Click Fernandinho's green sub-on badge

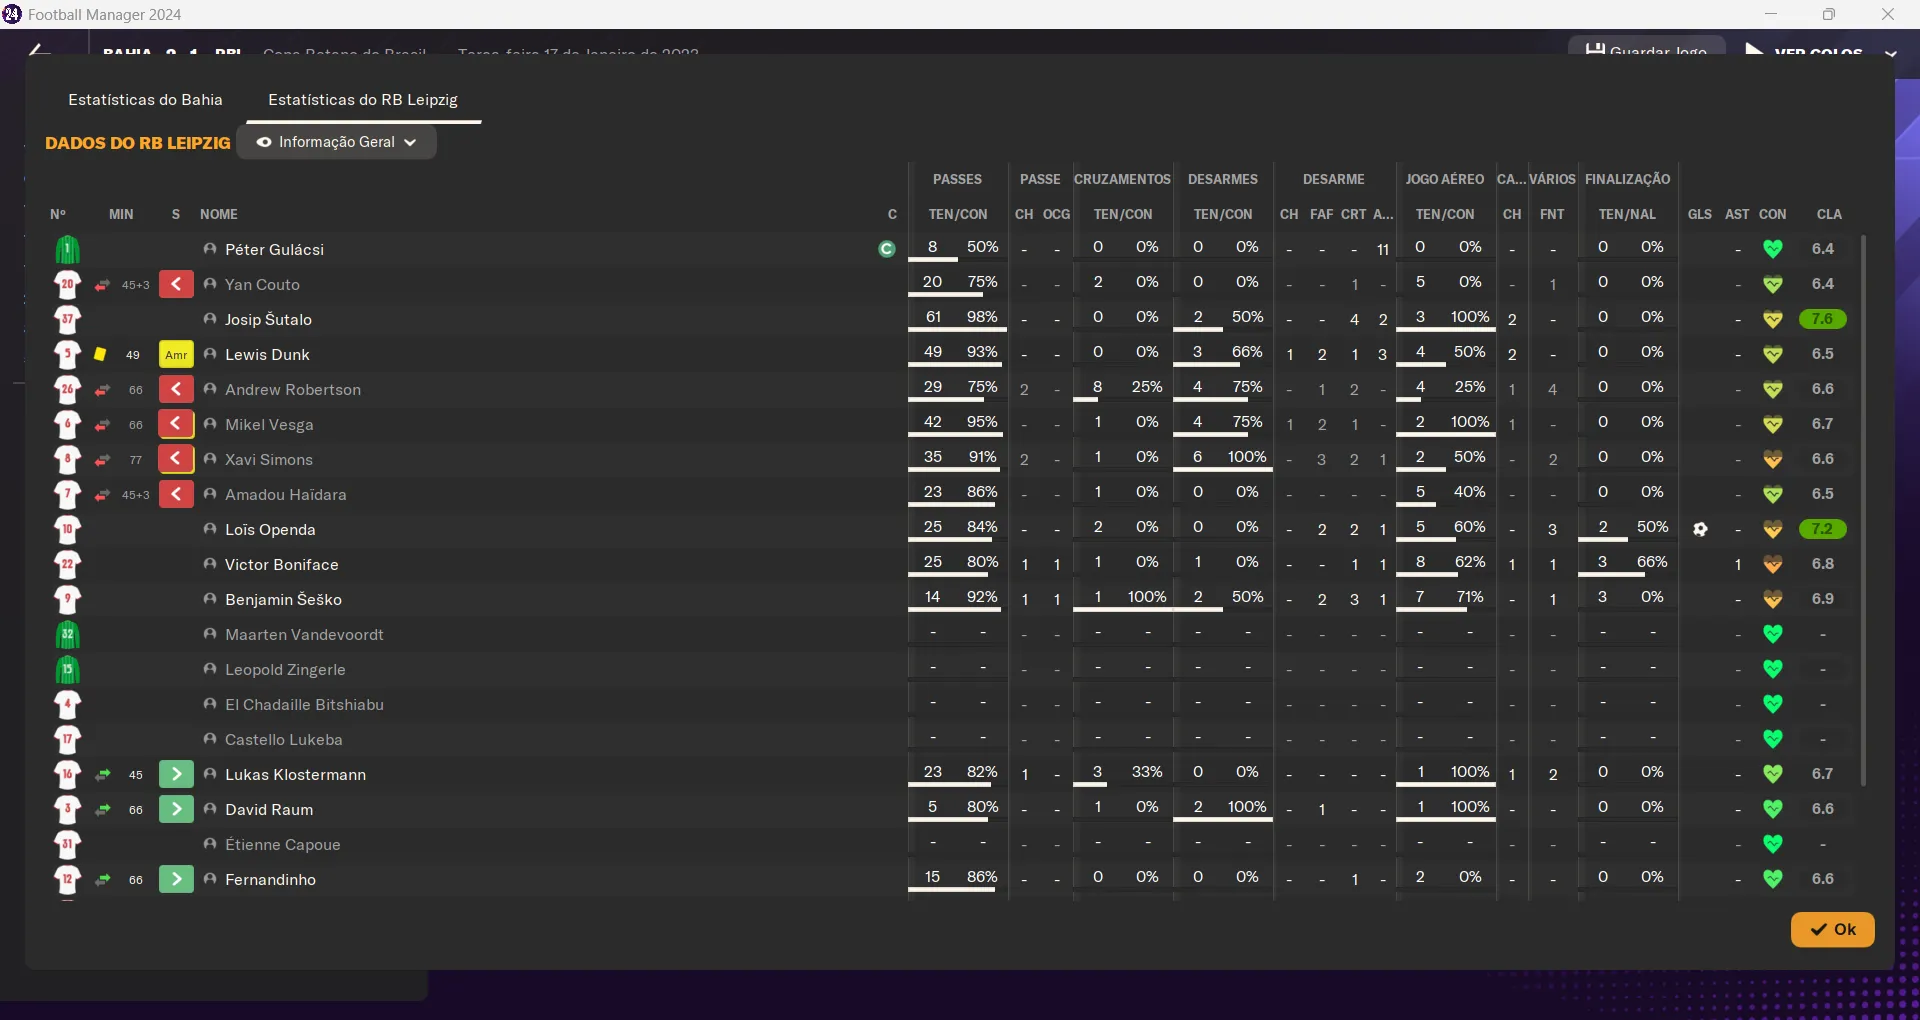pyautogui.click(x=176, y=879)
